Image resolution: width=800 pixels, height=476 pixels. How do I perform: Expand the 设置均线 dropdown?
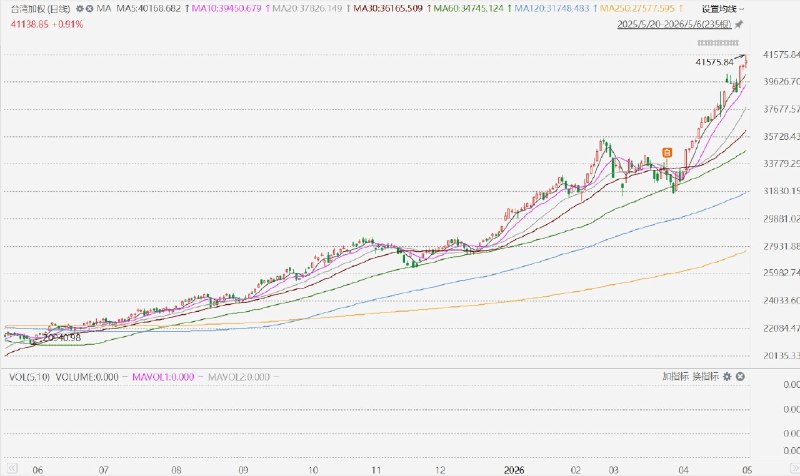point(723,9)
